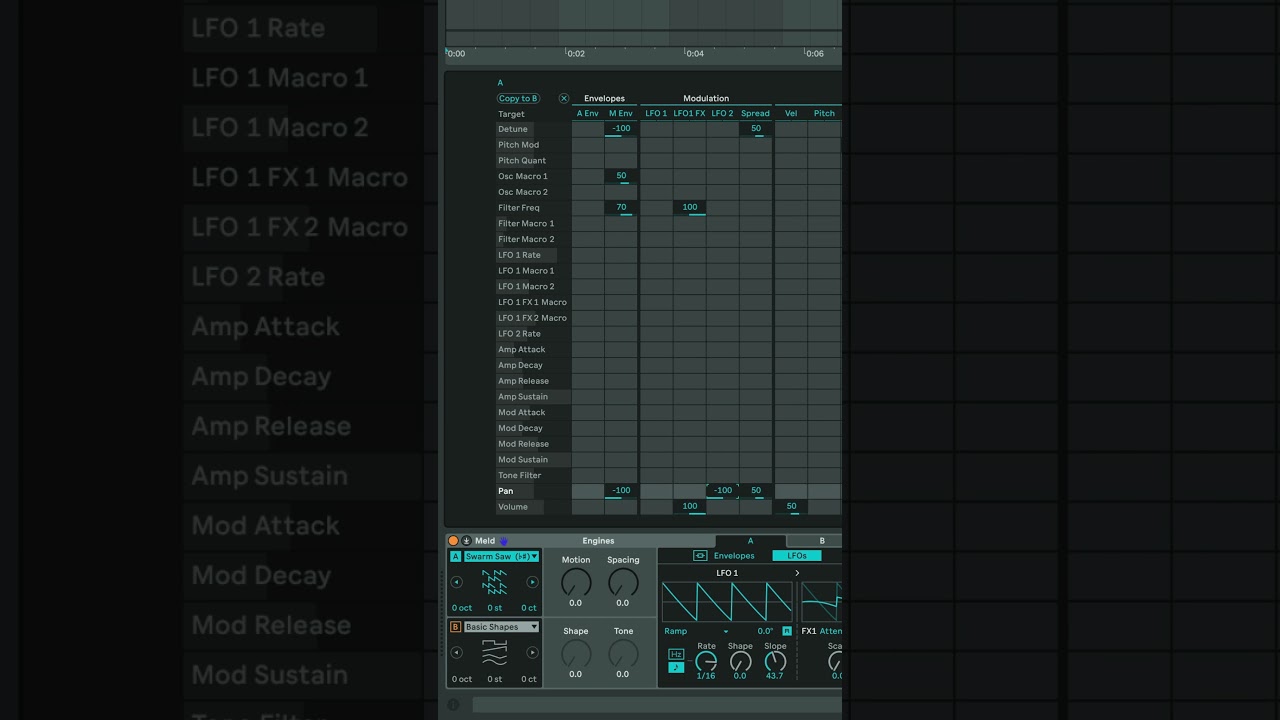Click Pan LFO 2 cell showing -100
This screenshot has height=720, width=1280.
722,491
